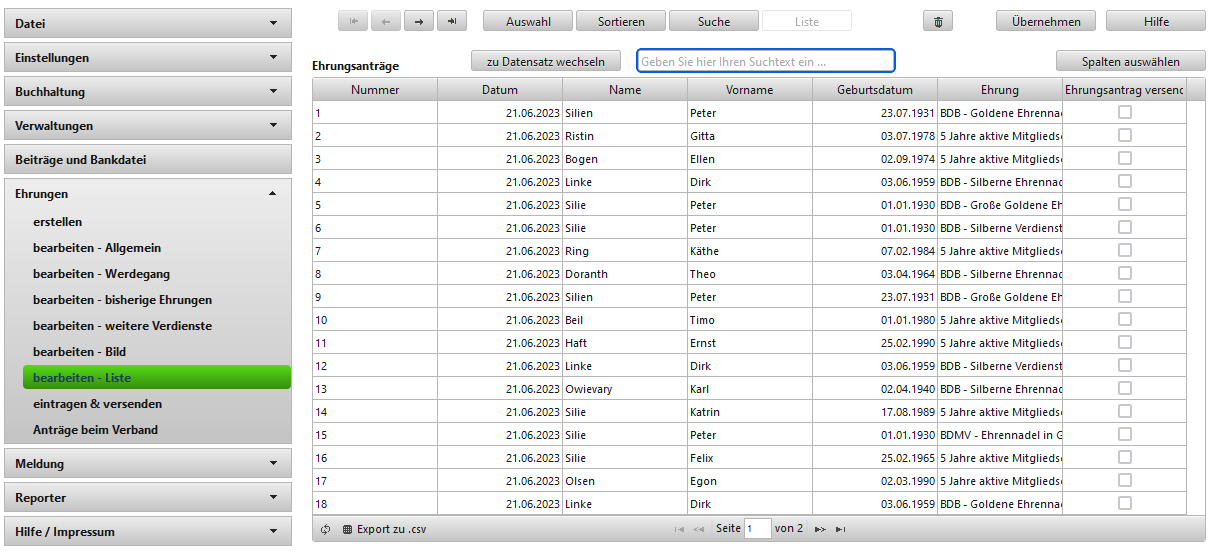The width and height of the screenshot is (1214, 553).
Task: Check the box in row 13 Owievary
Action: point(1125,388)
